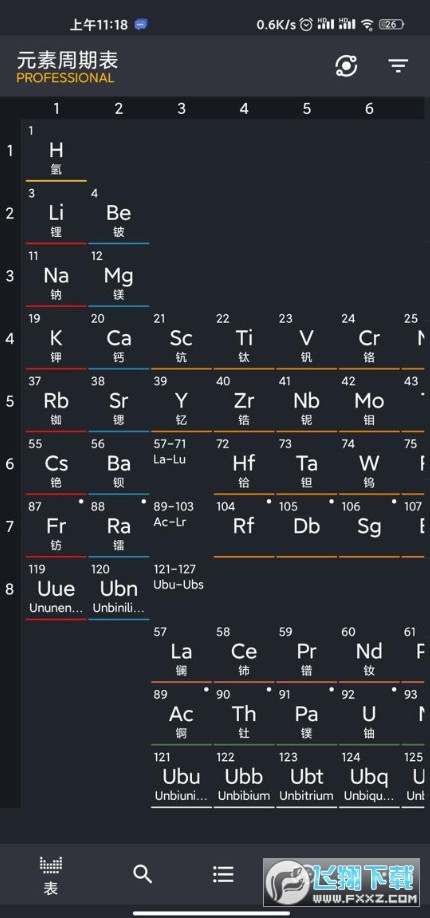Open the atom orbit icon in header
Image resolution: width=430 pixels, height=918 pixels.
click(x=346, y=66)
